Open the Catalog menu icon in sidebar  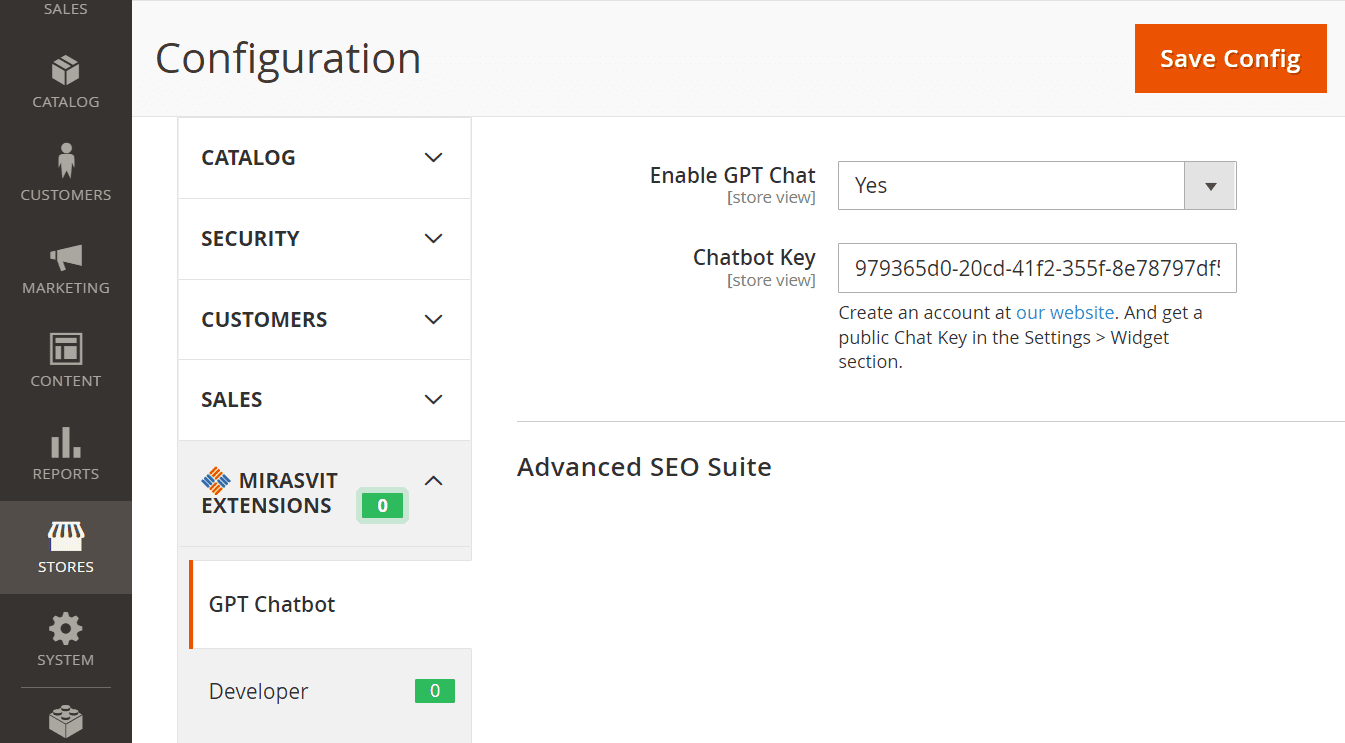[x=66, y=72]
